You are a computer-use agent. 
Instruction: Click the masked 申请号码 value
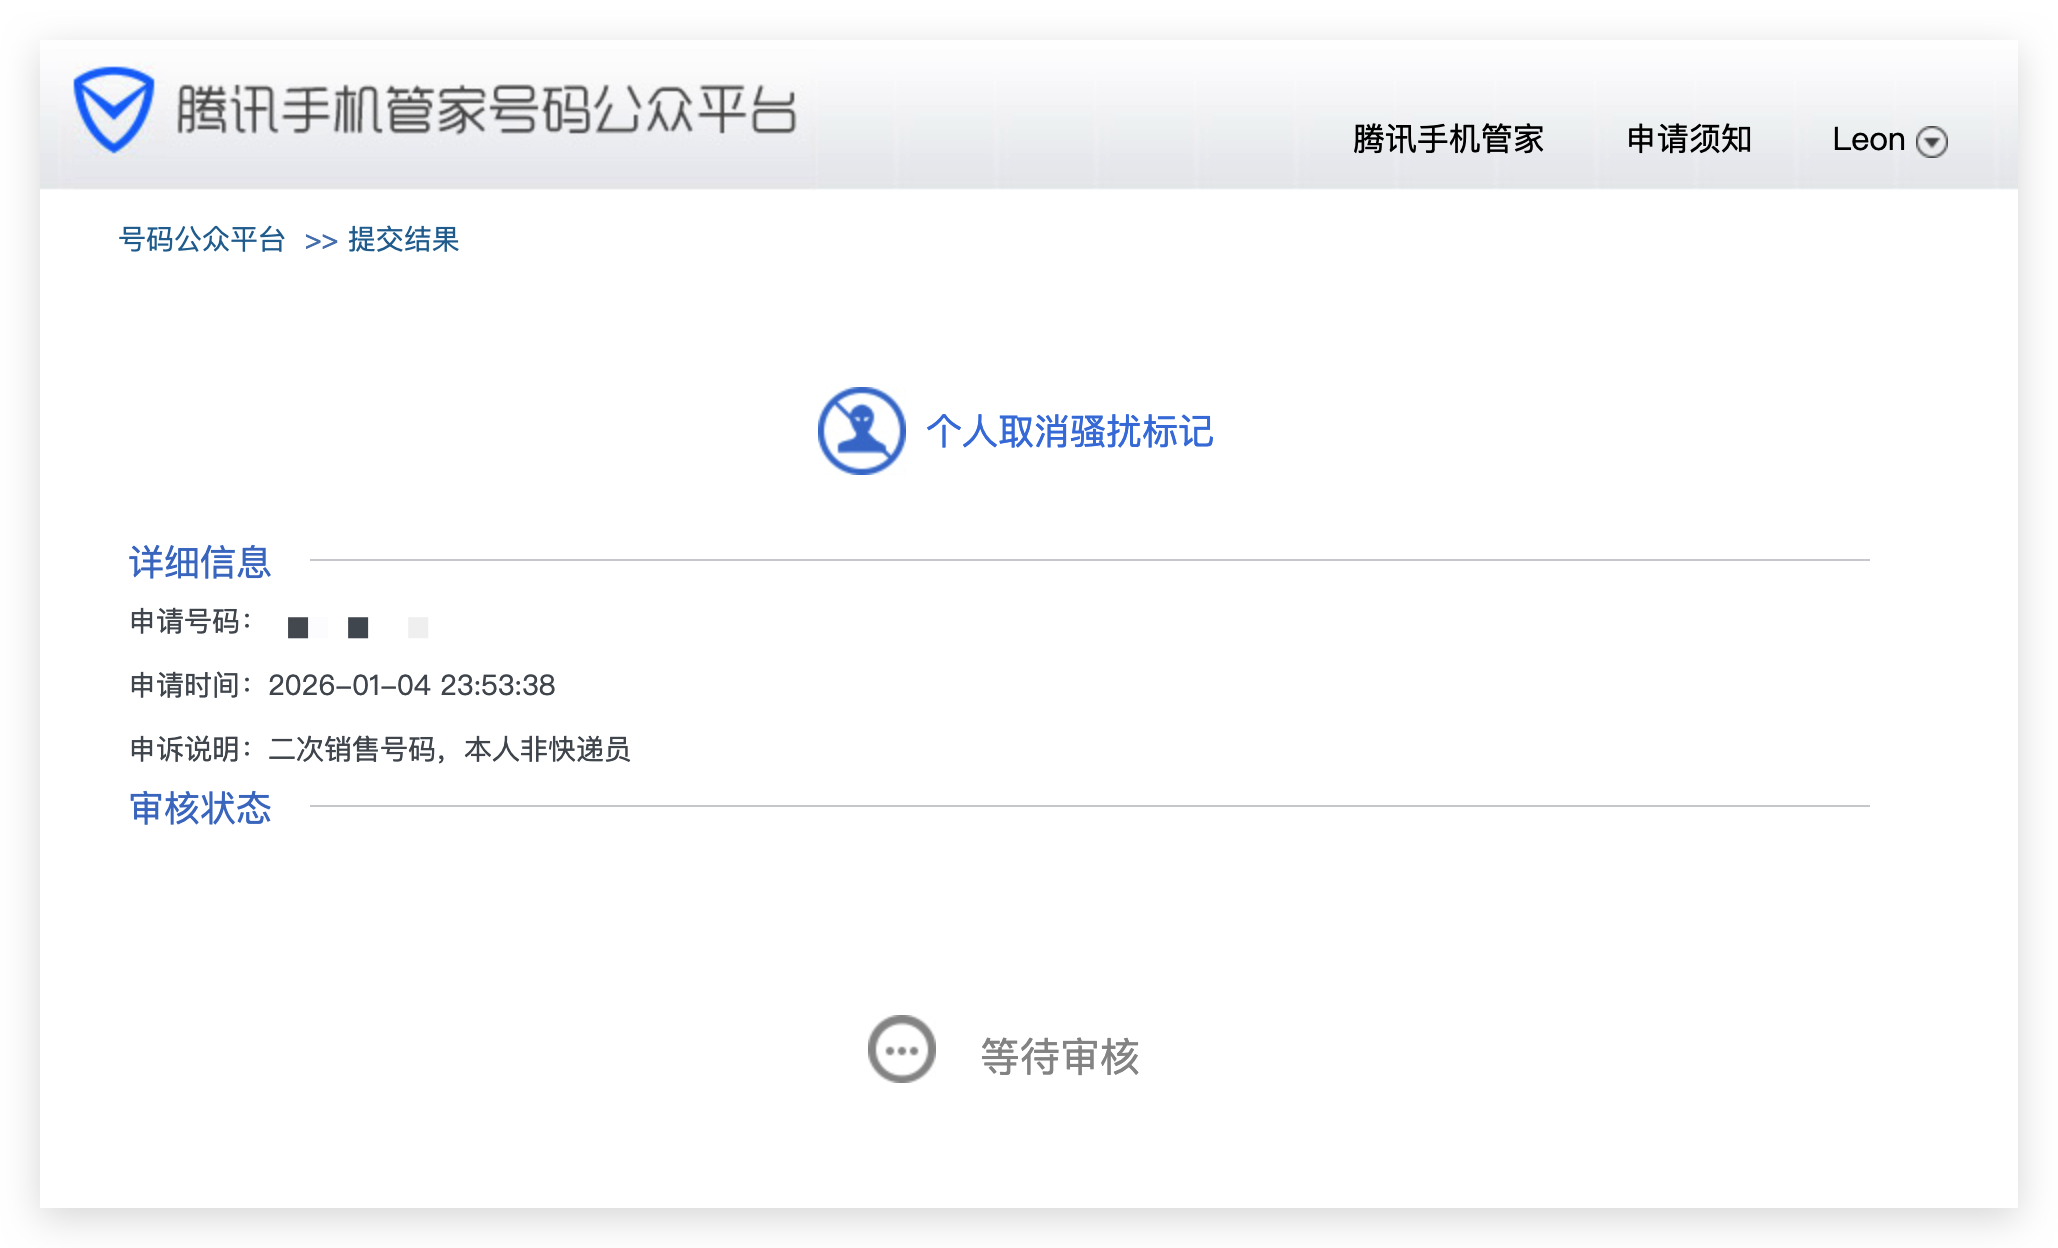point(357,627)
